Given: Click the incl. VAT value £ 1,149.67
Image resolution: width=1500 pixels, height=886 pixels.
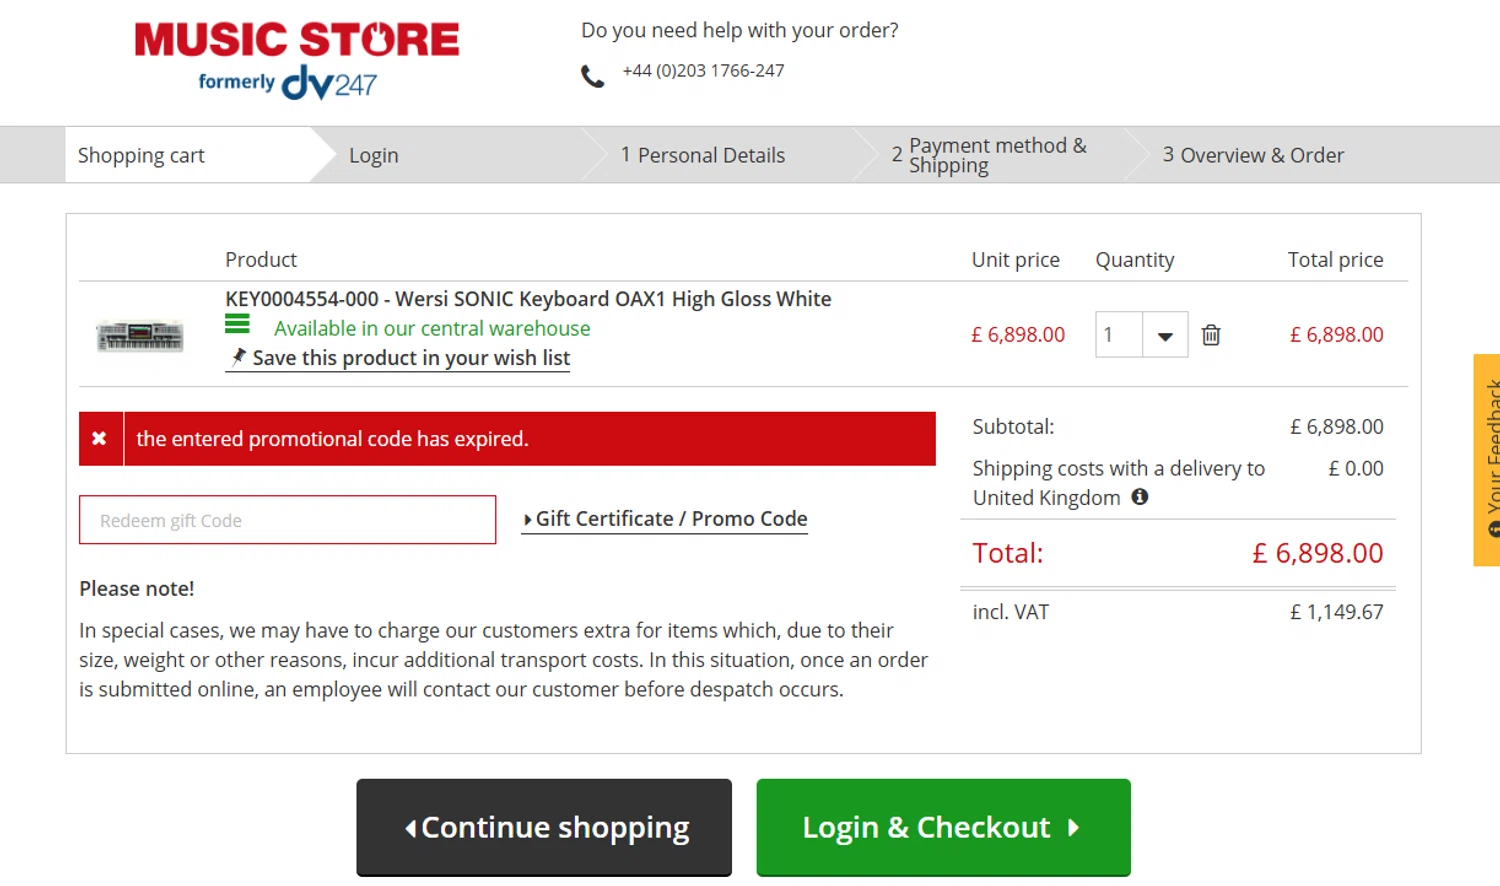Looking at the screenshot, I should (1337, 612).
